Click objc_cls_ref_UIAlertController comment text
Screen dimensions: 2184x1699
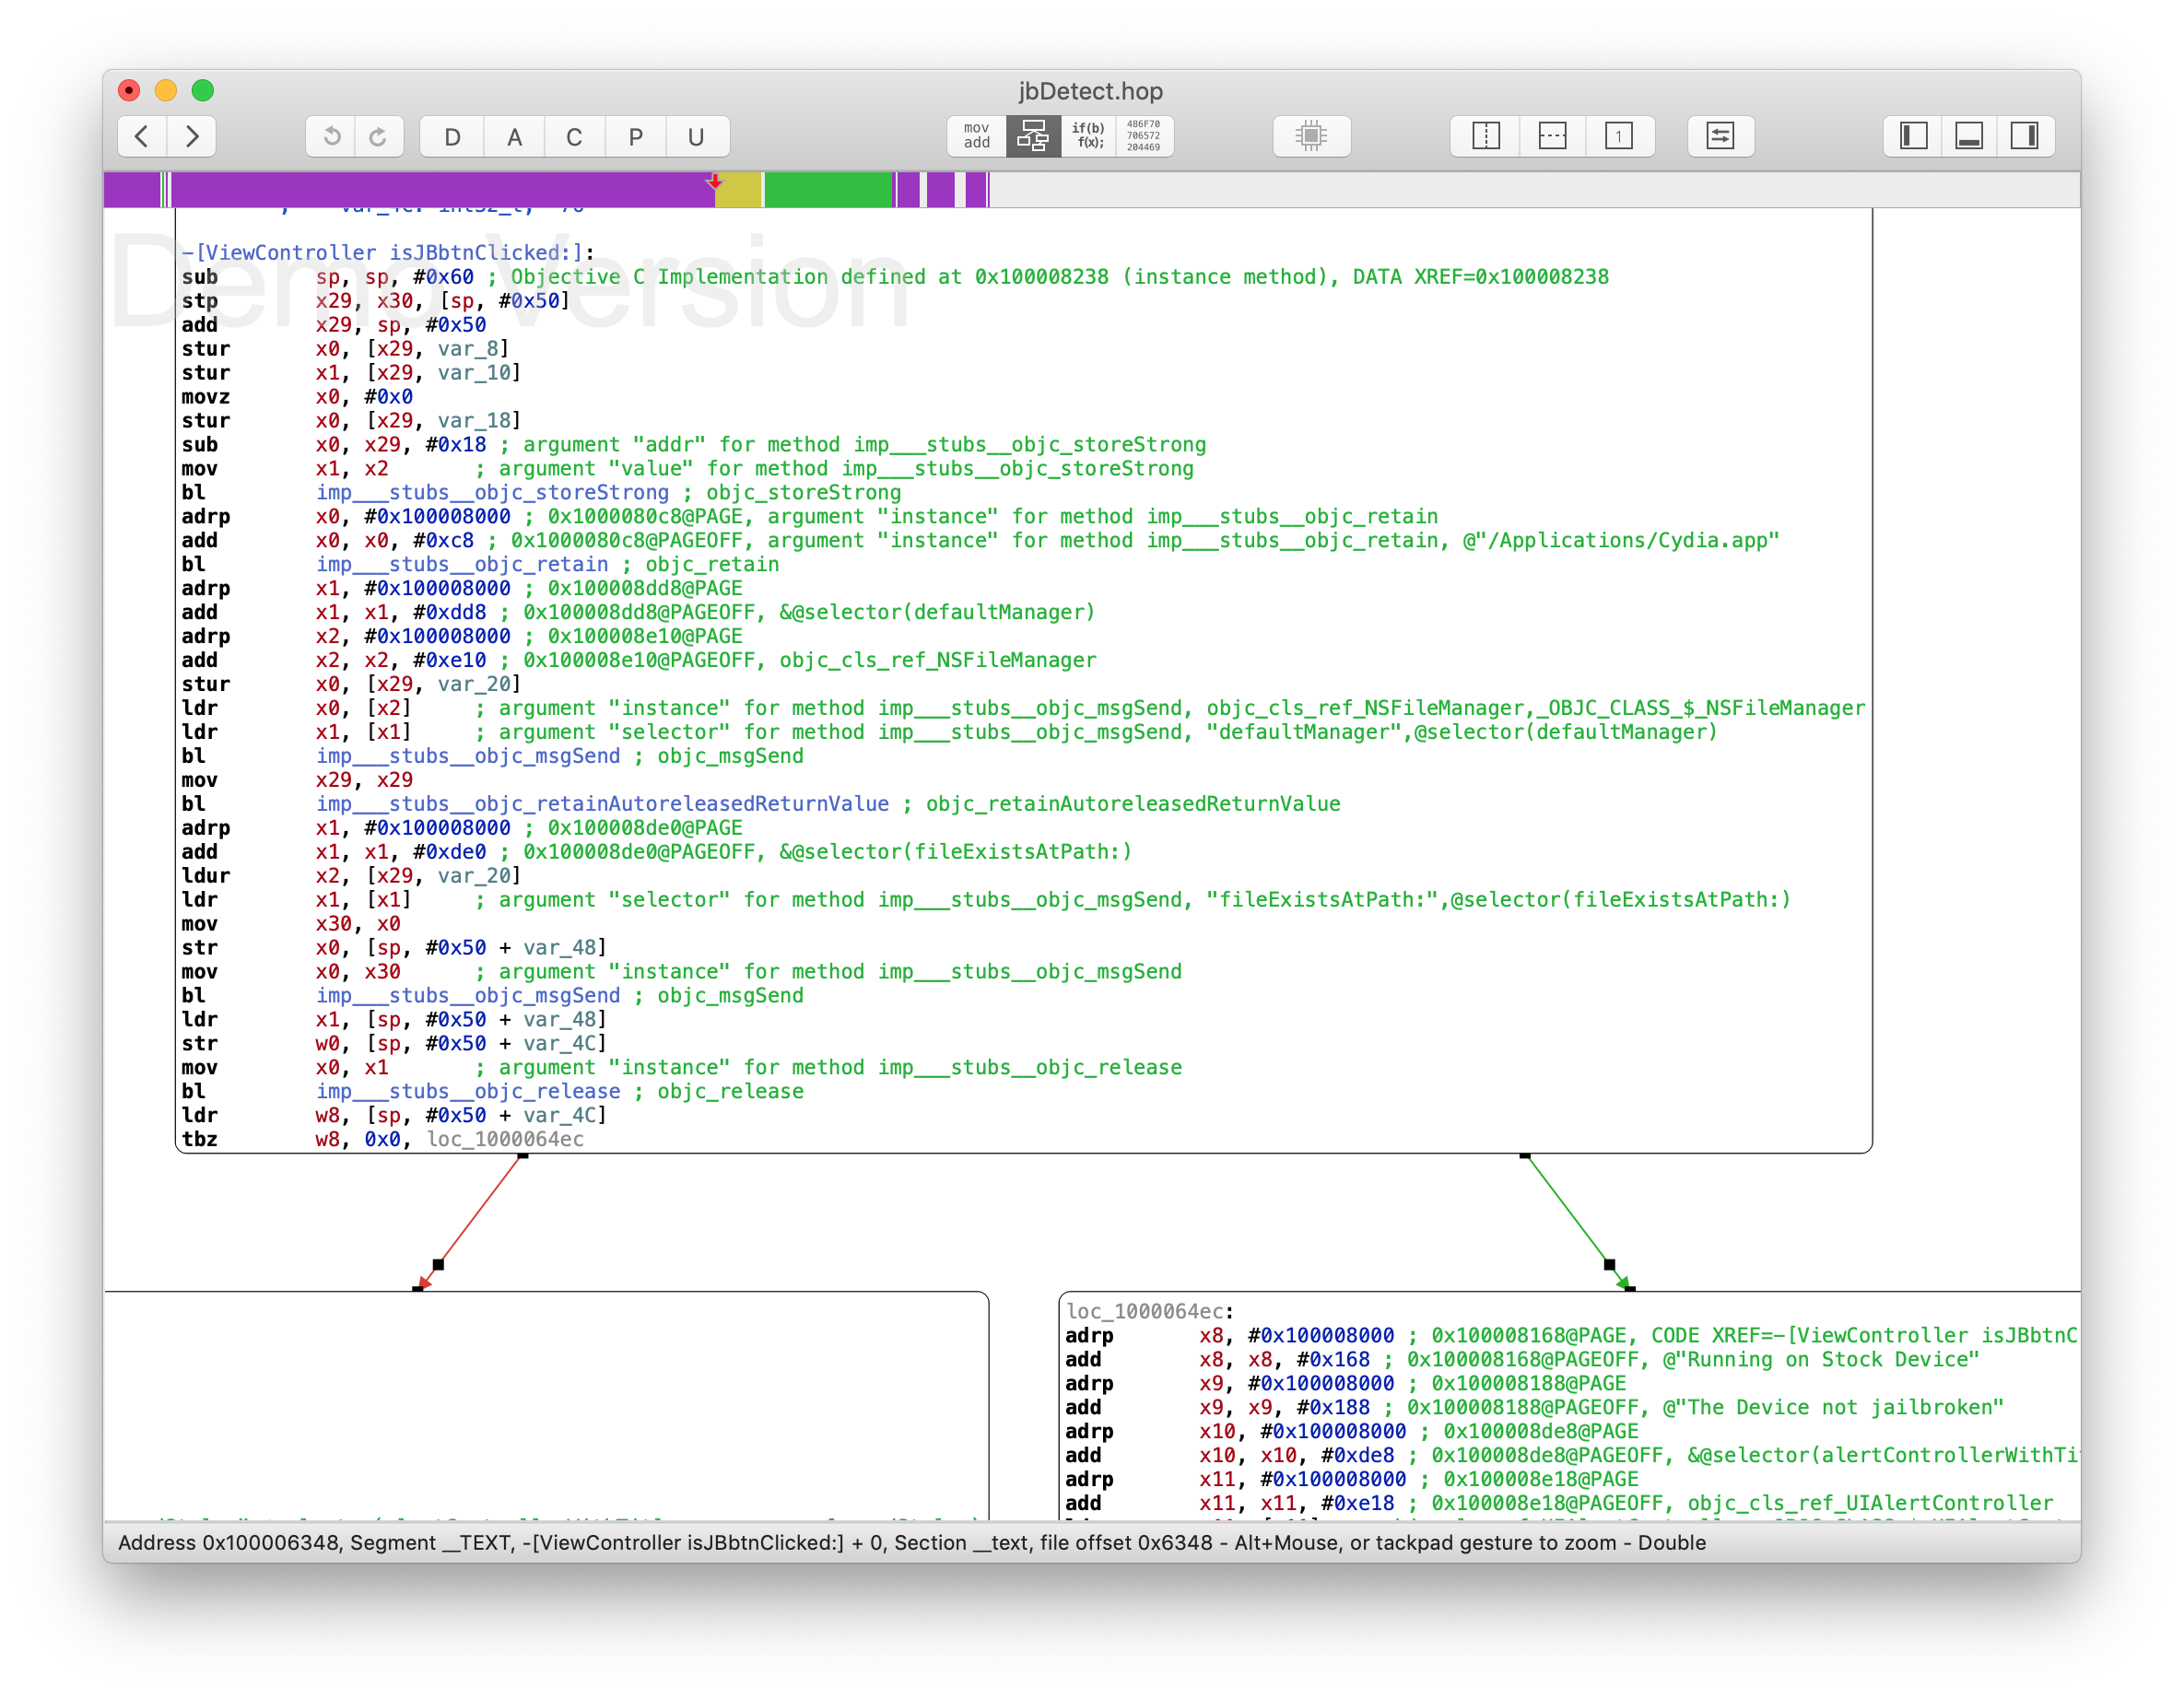(x=1870, y=1503)
